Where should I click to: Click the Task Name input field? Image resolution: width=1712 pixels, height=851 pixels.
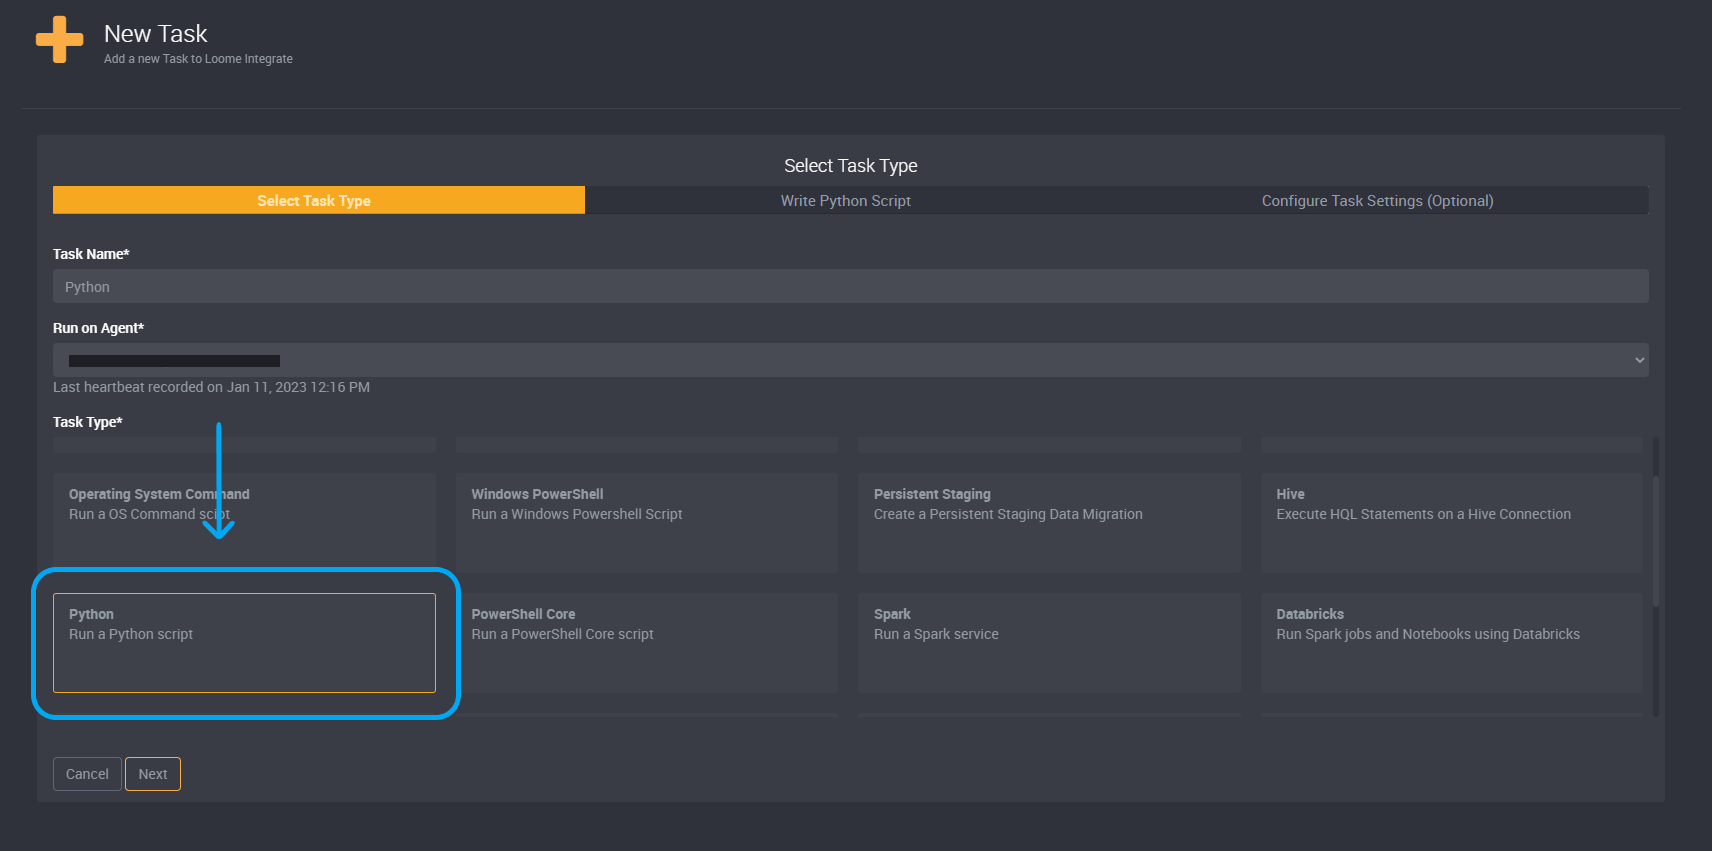(x=850, y=286)
